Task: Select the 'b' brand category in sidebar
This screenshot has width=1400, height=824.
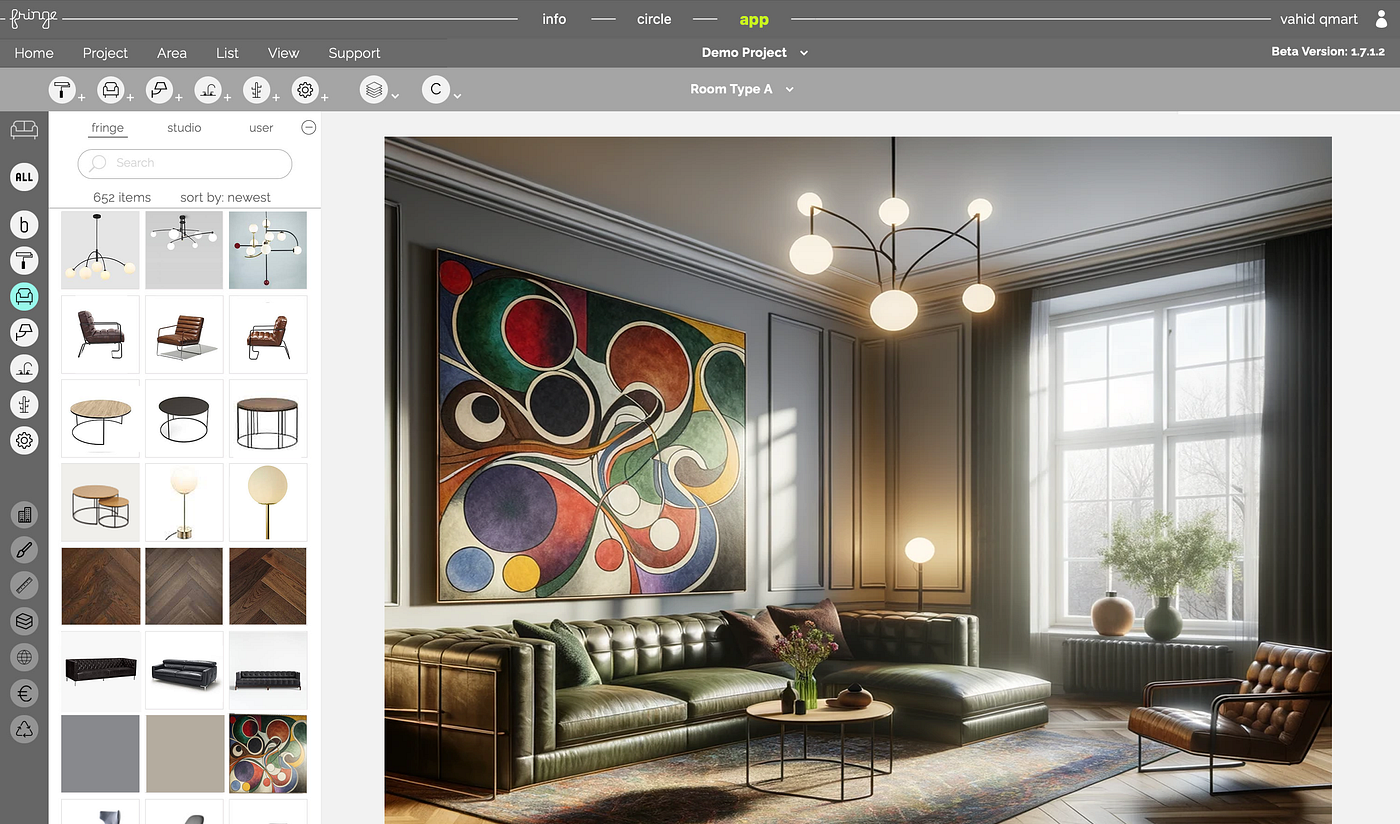Action: pyautogui.click(x=24, y=225)
